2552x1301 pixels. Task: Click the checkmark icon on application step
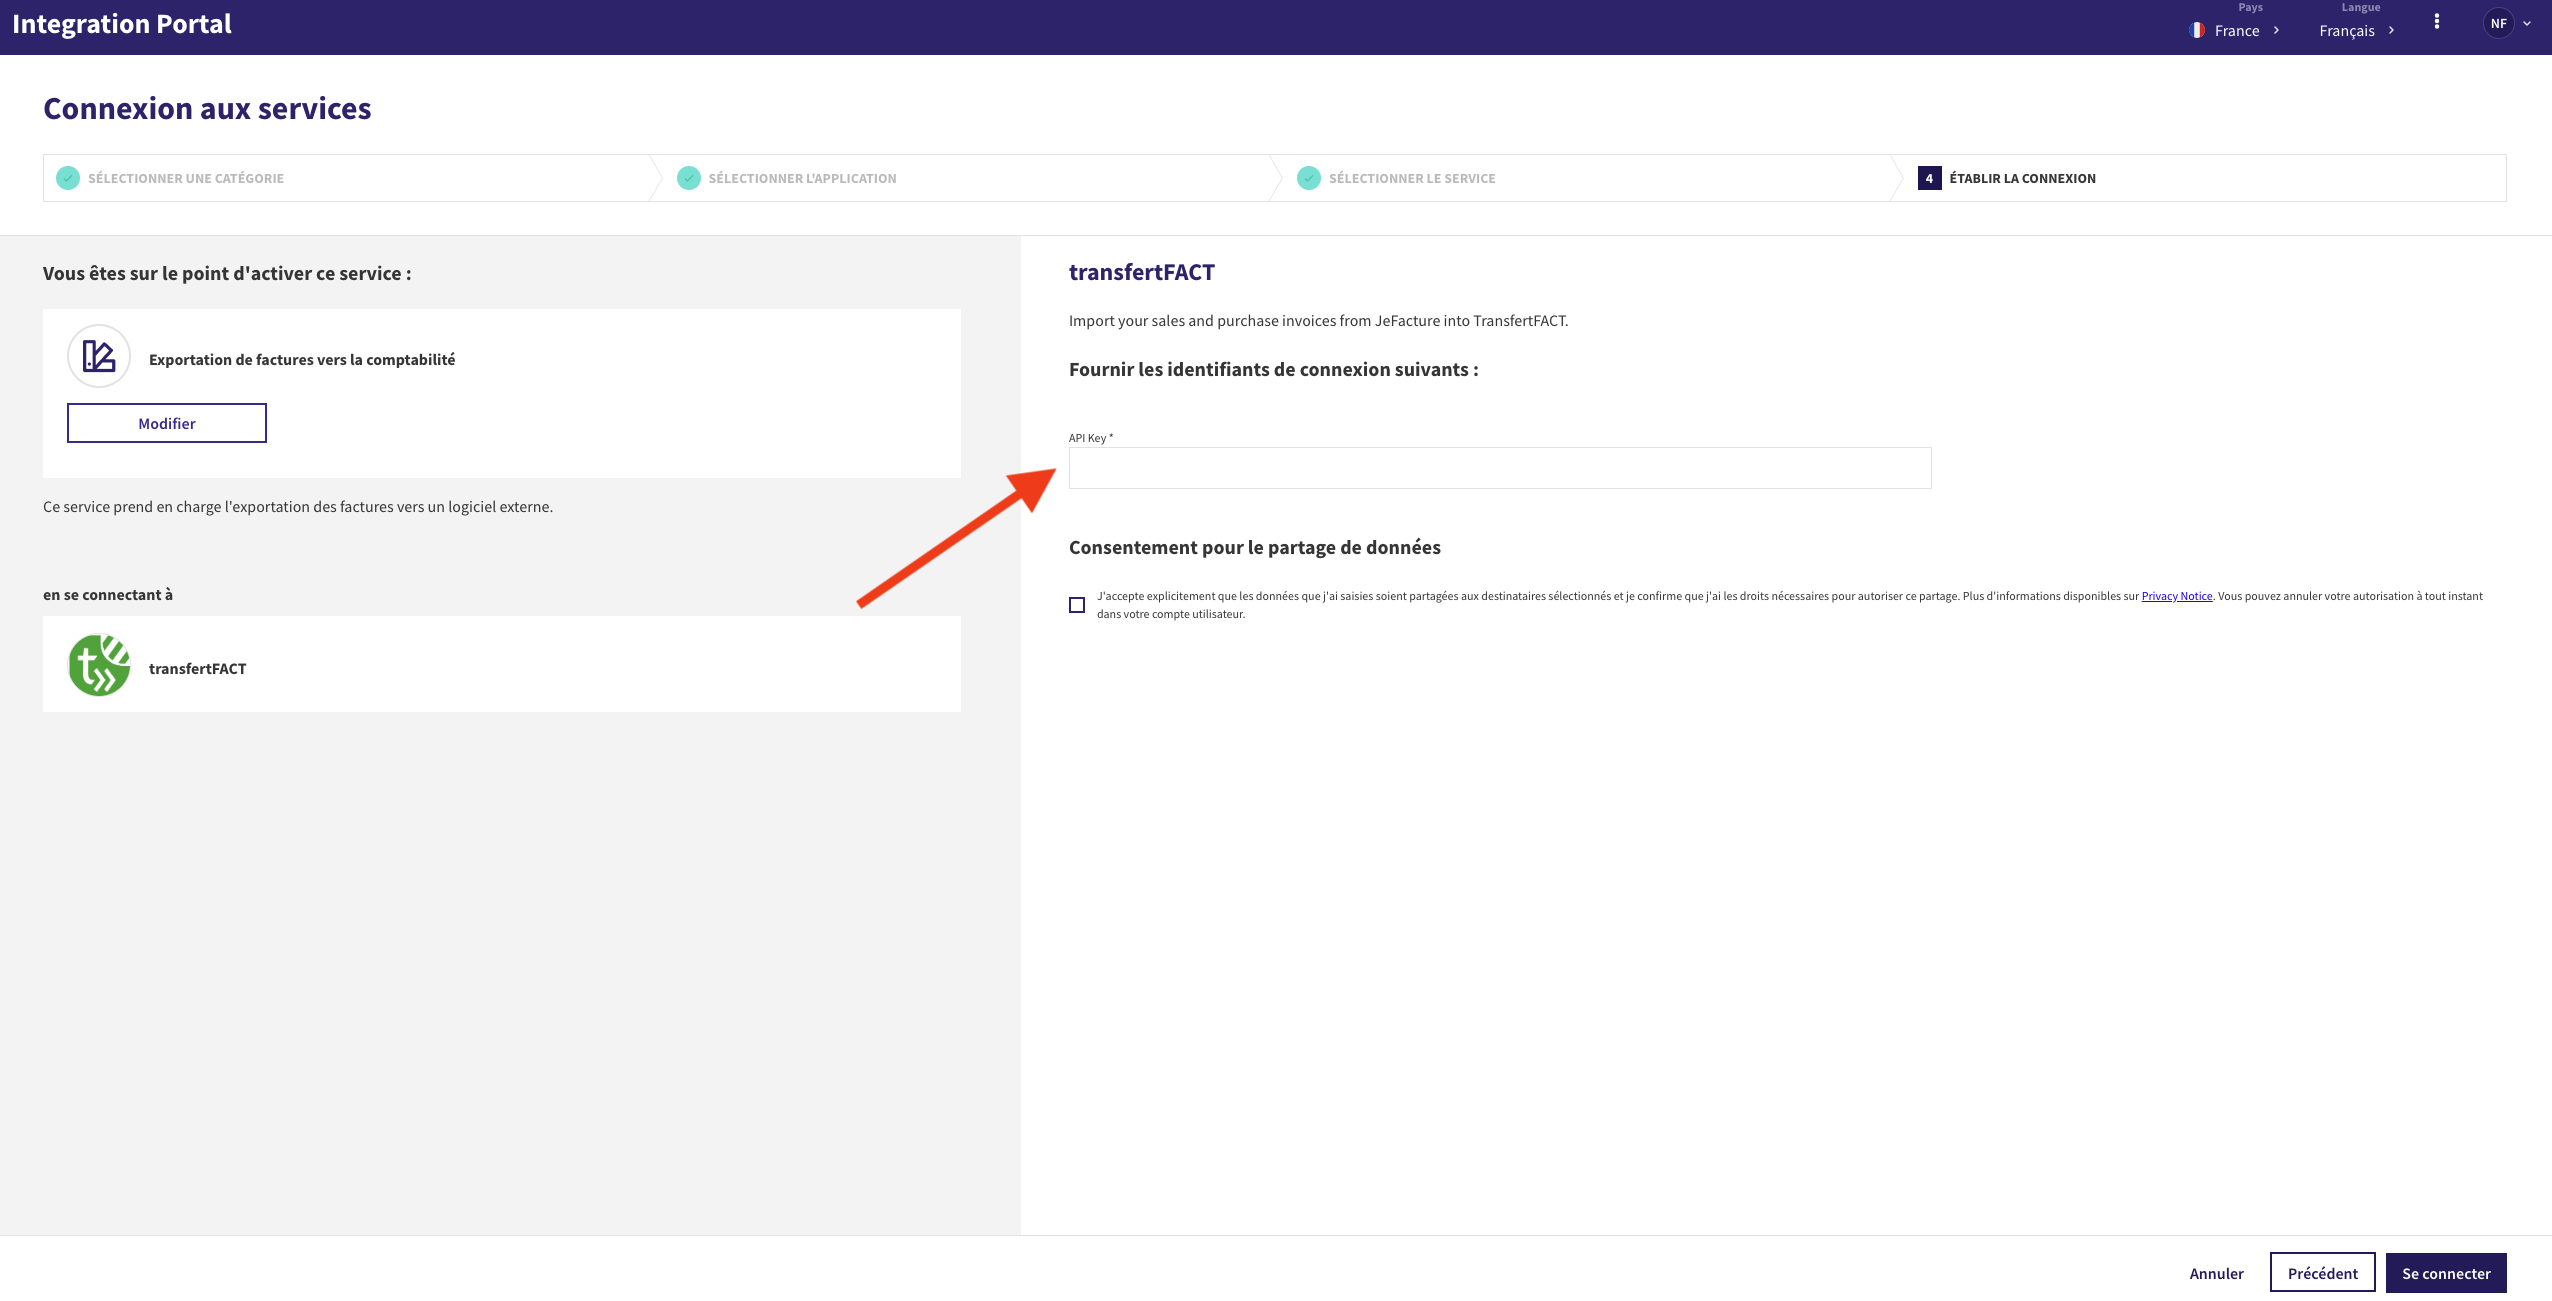689,178
